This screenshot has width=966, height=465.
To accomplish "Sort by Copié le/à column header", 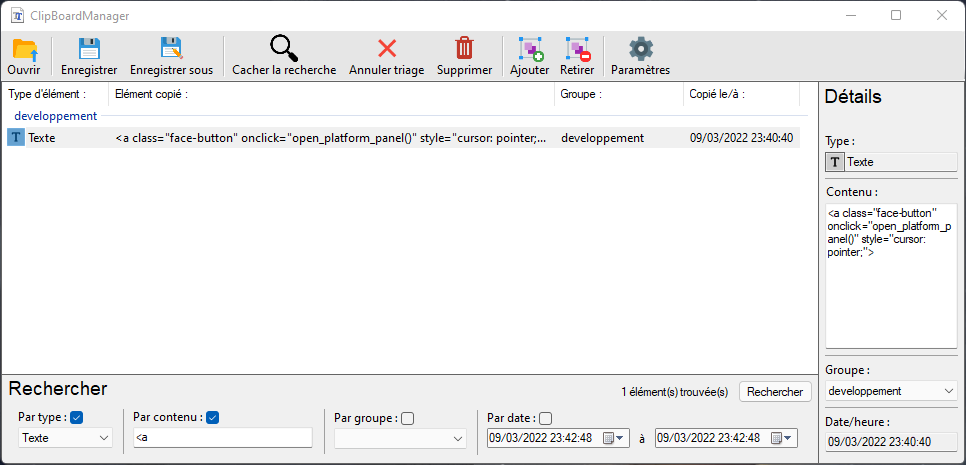I will (x=740, y=94).
